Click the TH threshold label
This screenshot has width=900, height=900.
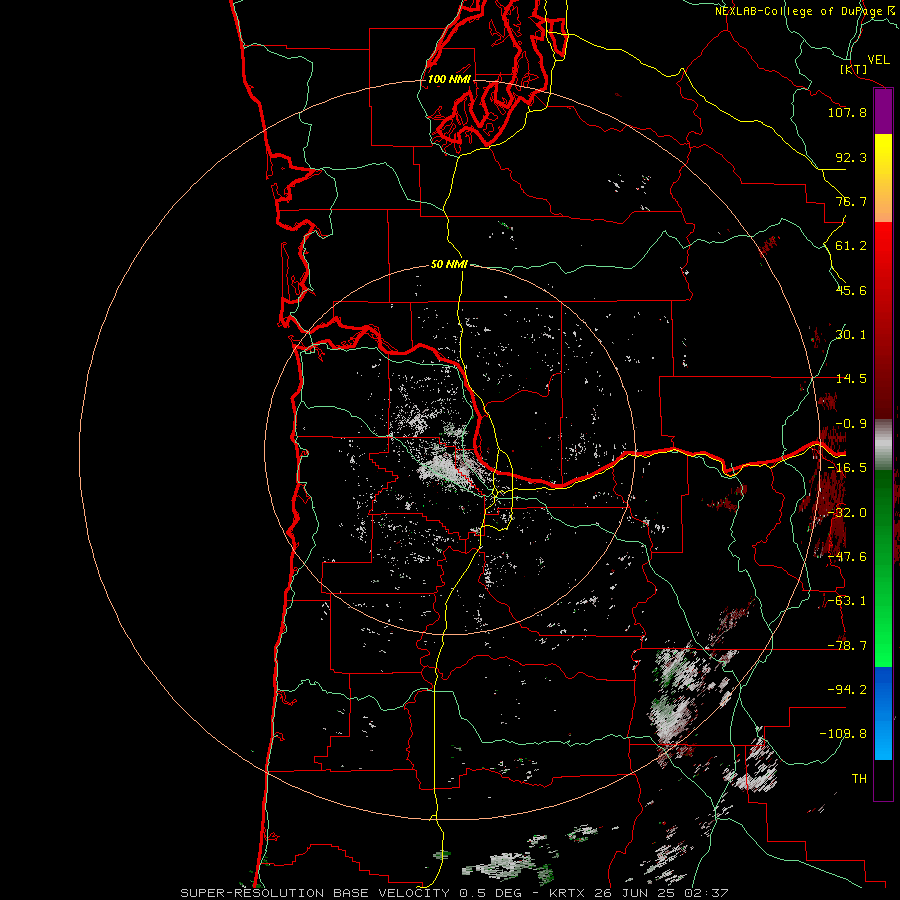tap(859, 779)
